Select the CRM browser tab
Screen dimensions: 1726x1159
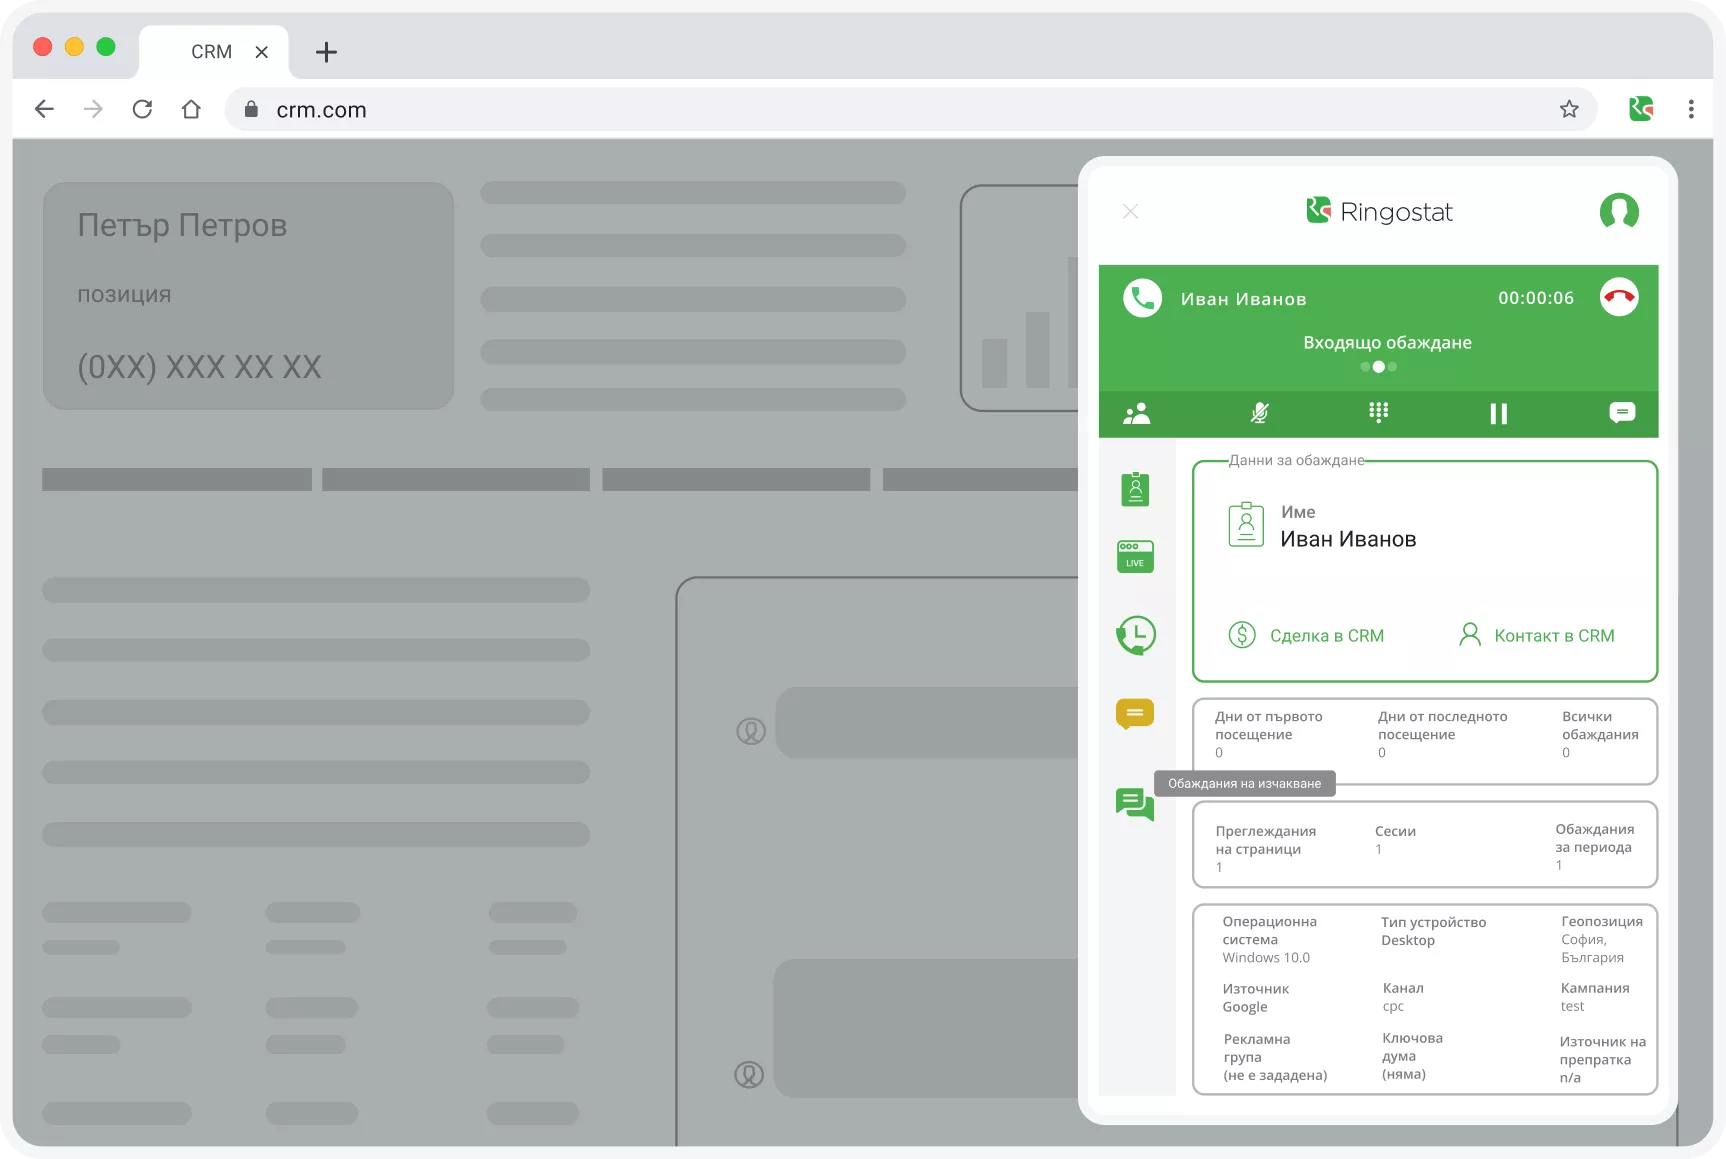tap(213, 52)
